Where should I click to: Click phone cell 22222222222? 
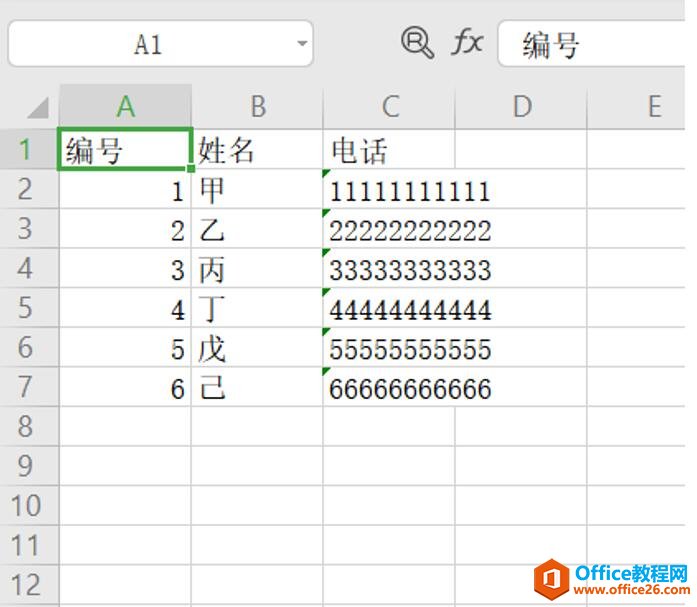(389, 228)
